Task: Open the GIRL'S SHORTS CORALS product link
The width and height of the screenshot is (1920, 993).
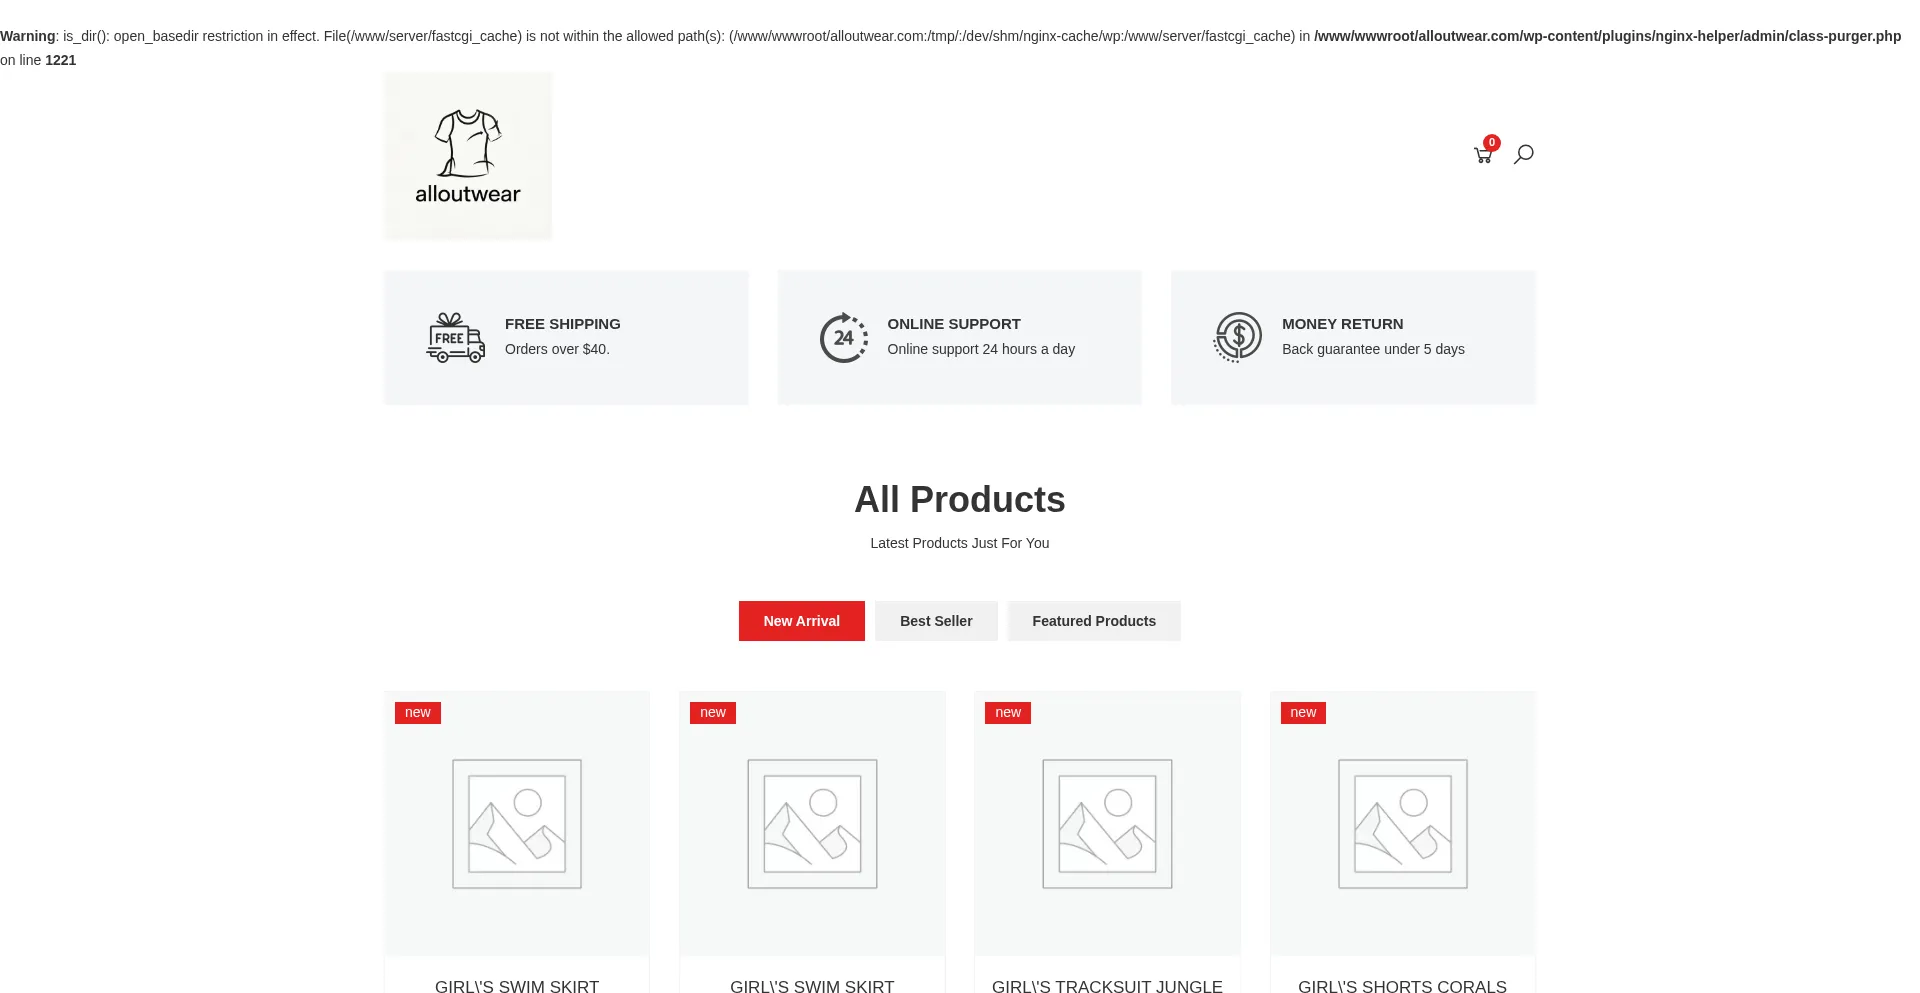Action: 1402,985
